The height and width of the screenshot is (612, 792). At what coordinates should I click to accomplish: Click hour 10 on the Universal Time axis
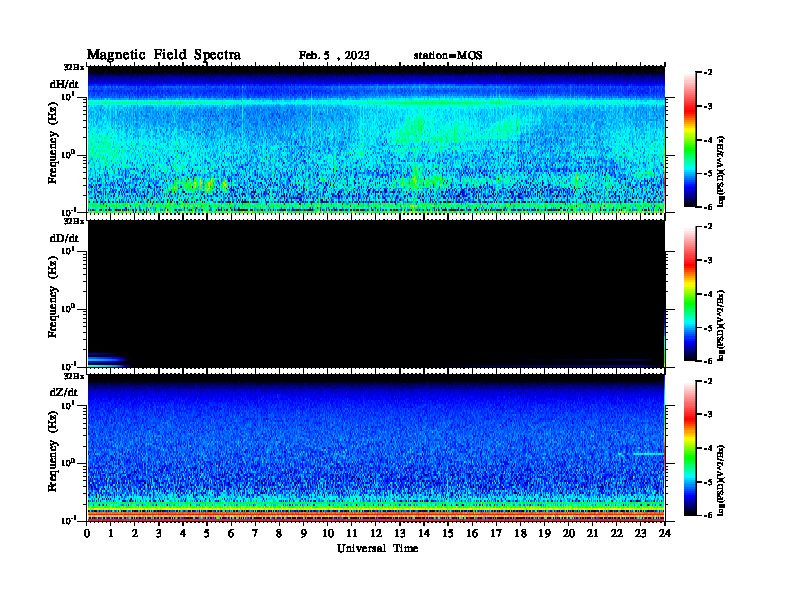(x=328, y=533)
